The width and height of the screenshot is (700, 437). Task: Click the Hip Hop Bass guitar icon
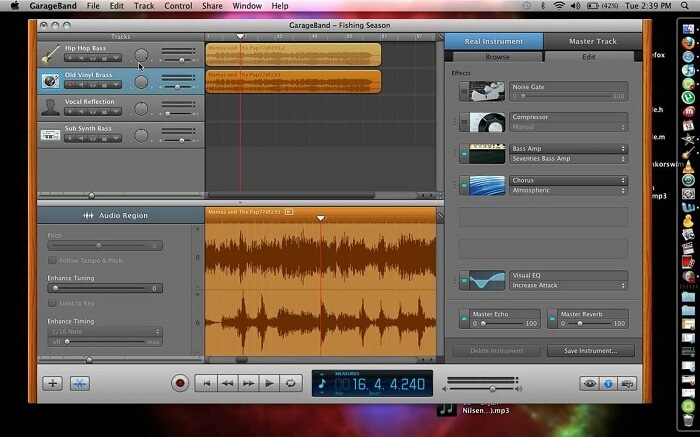pyautogui.click(x=50, y=53)
